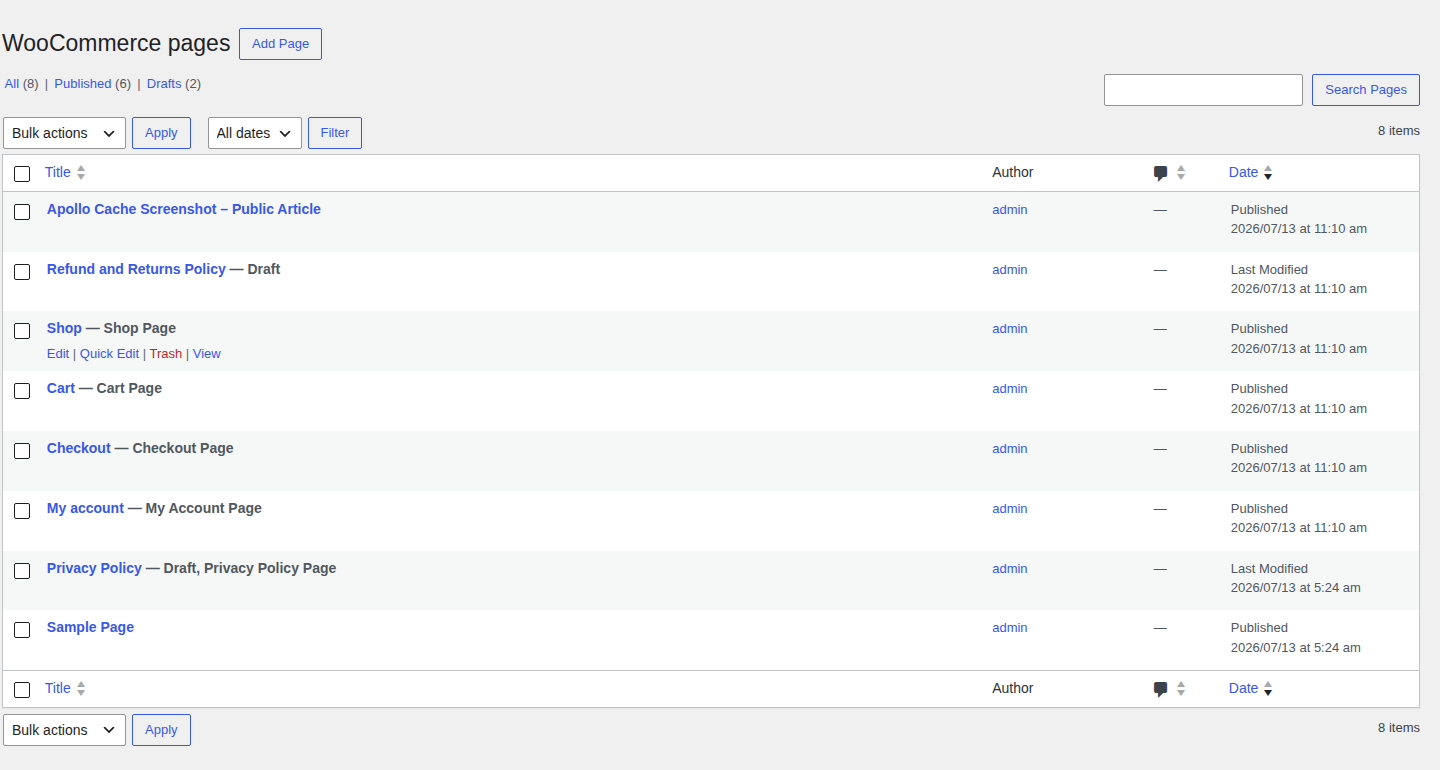The width and height of the screenshot is (1440, 770).
Task: Click admin author in Sample Page row
Action: coord(1010,628)
